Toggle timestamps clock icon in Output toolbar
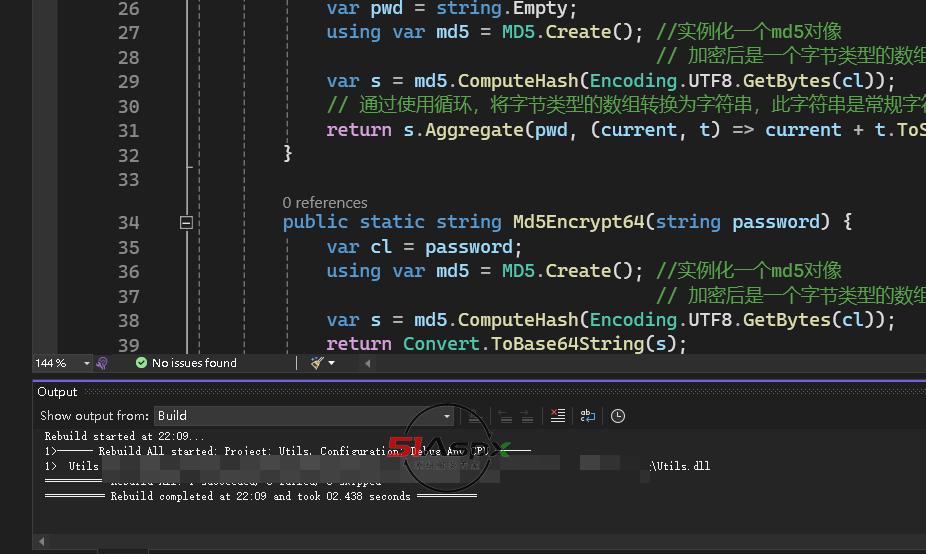926x554 pixels. pyautogui.click(x=618, y=416)
